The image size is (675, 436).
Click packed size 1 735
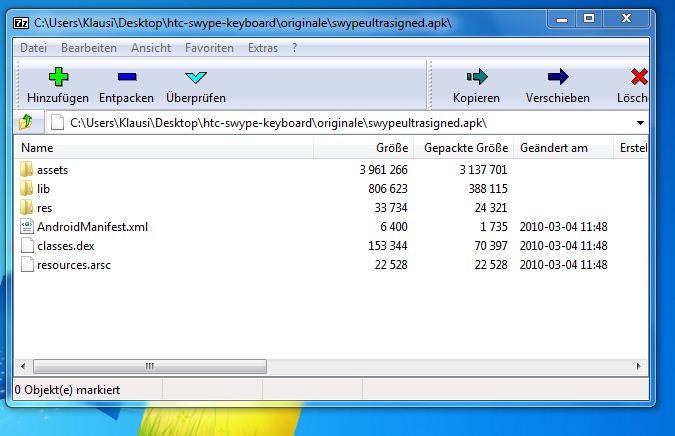click(x=494, y=226)
